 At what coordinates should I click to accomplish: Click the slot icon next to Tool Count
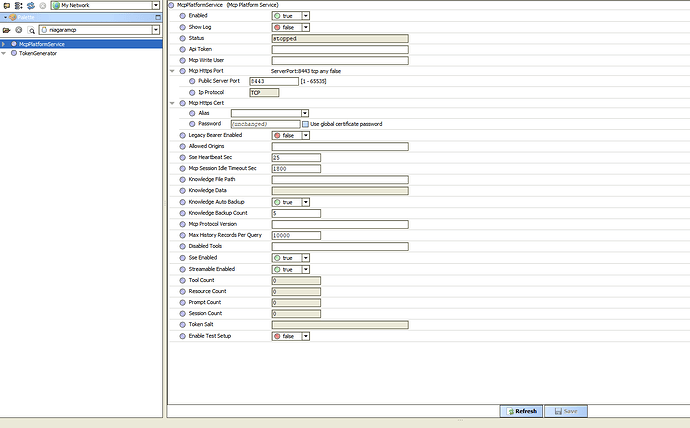tap(183, 280)
